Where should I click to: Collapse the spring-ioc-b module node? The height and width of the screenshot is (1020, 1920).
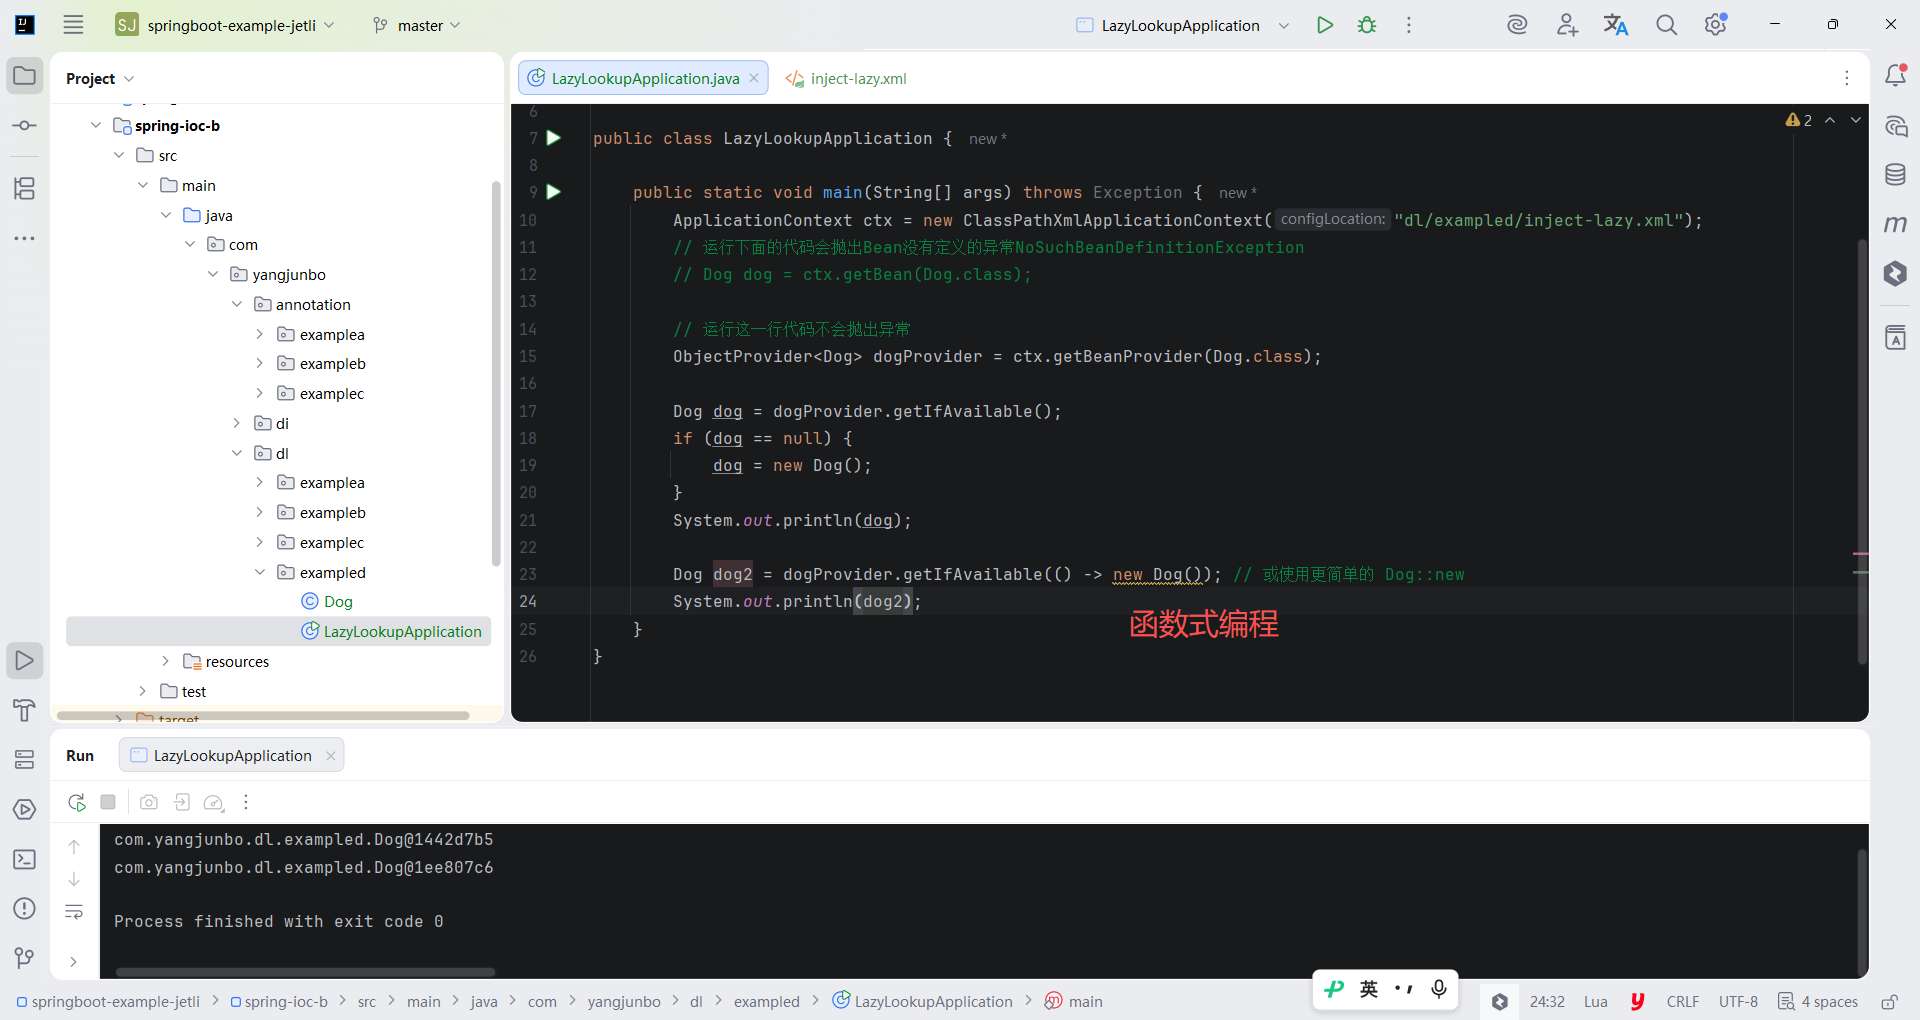[96, 126]
